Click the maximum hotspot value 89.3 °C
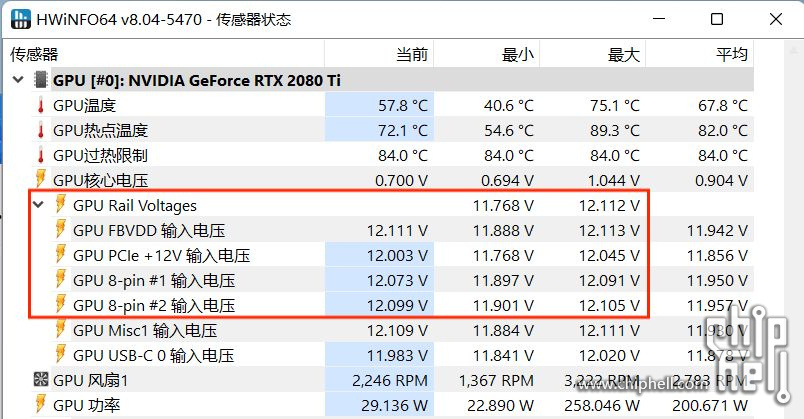The image size is (804, 419). point(615,131)
